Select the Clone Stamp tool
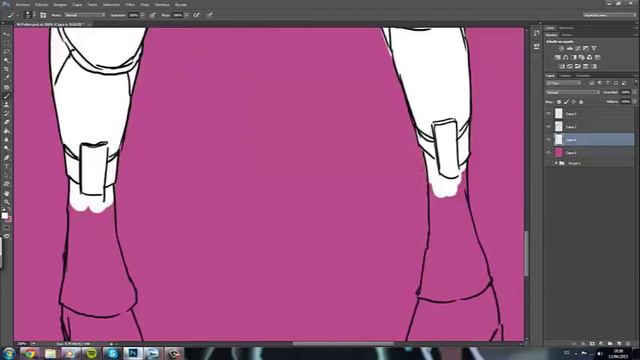The height and width of the screenshot is (360, 640). click(6, 104)
